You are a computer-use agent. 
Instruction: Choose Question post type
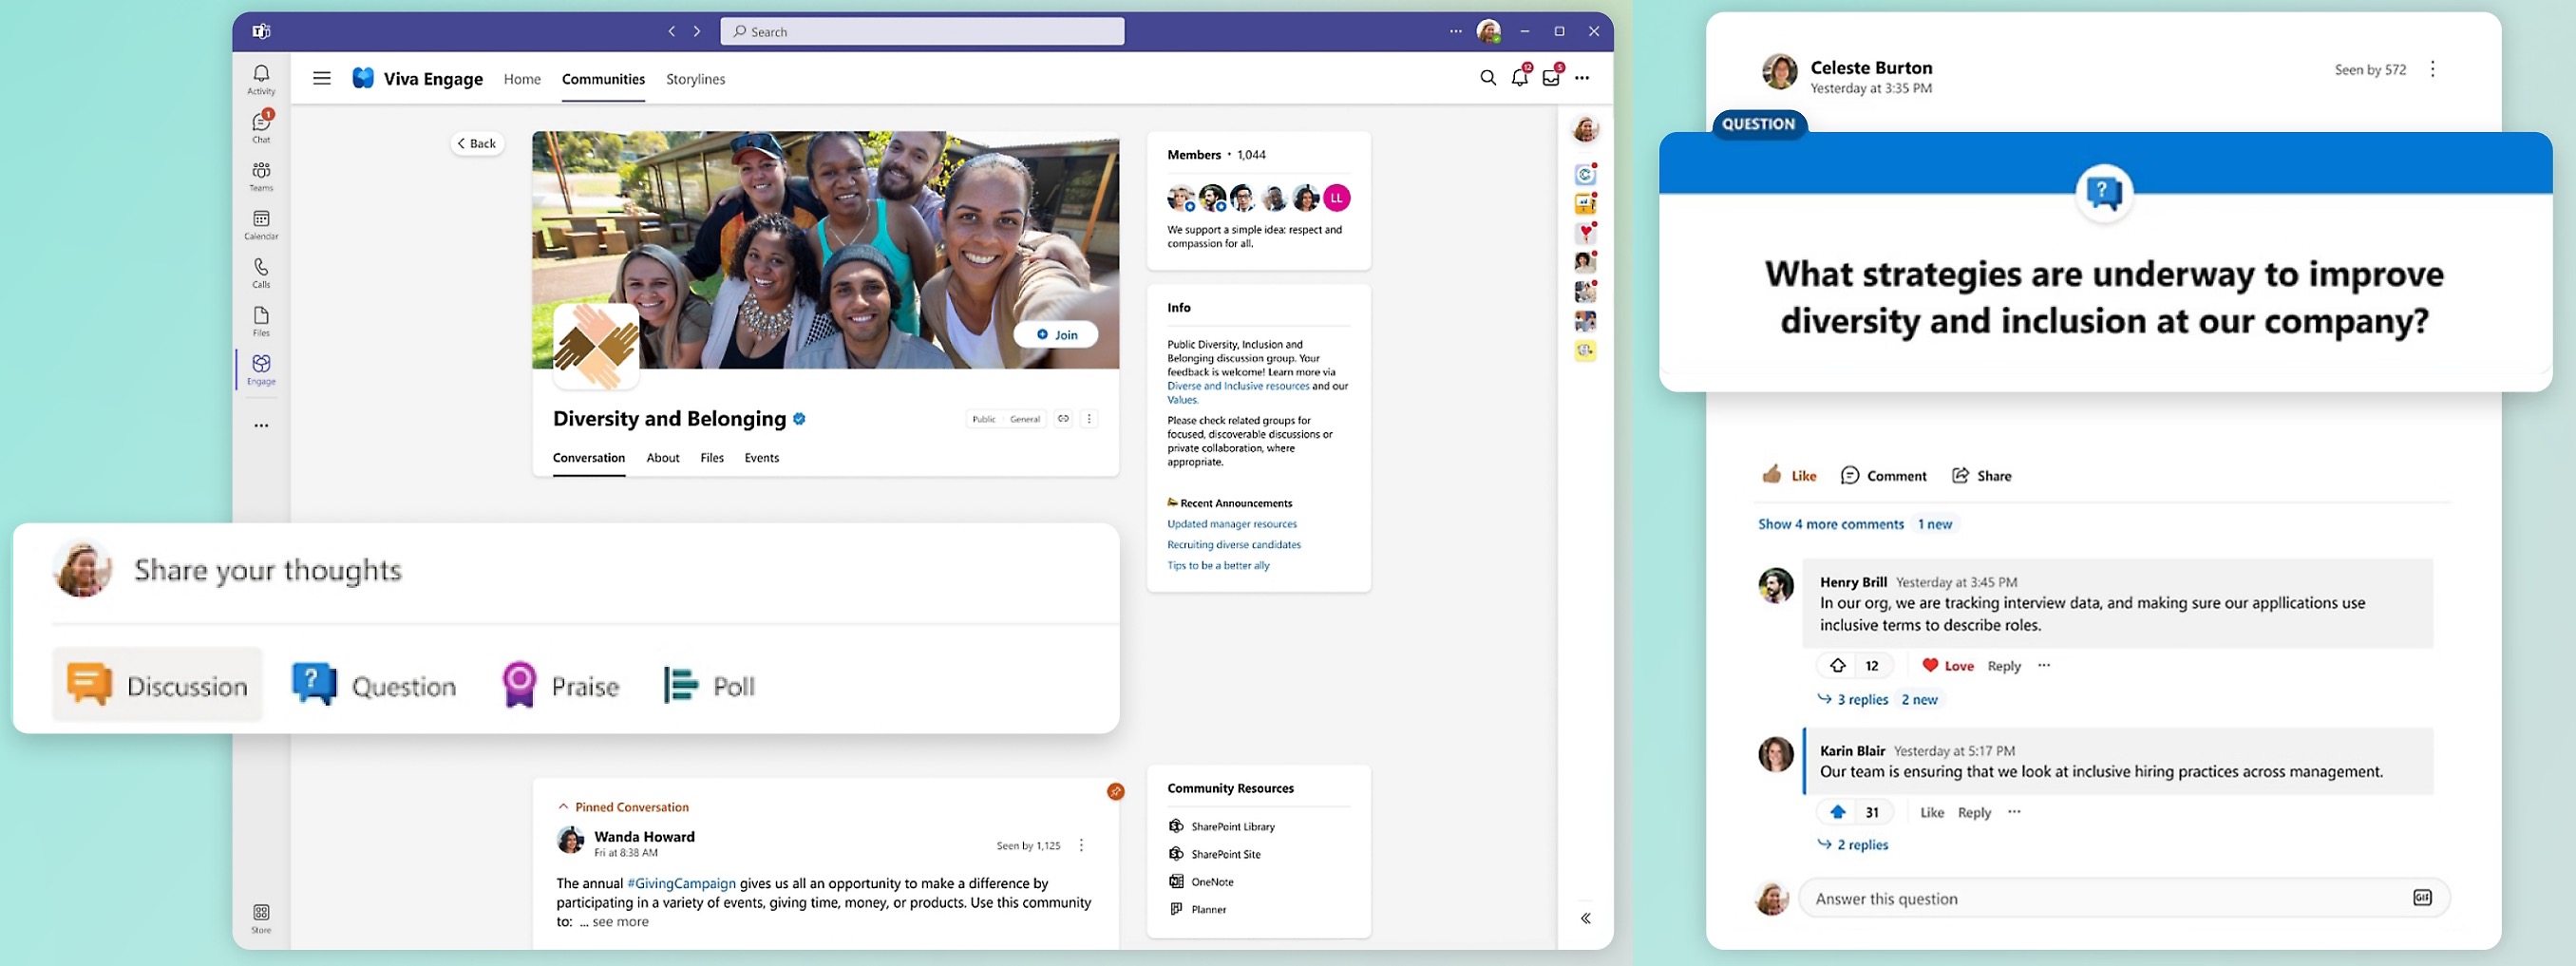374,686
